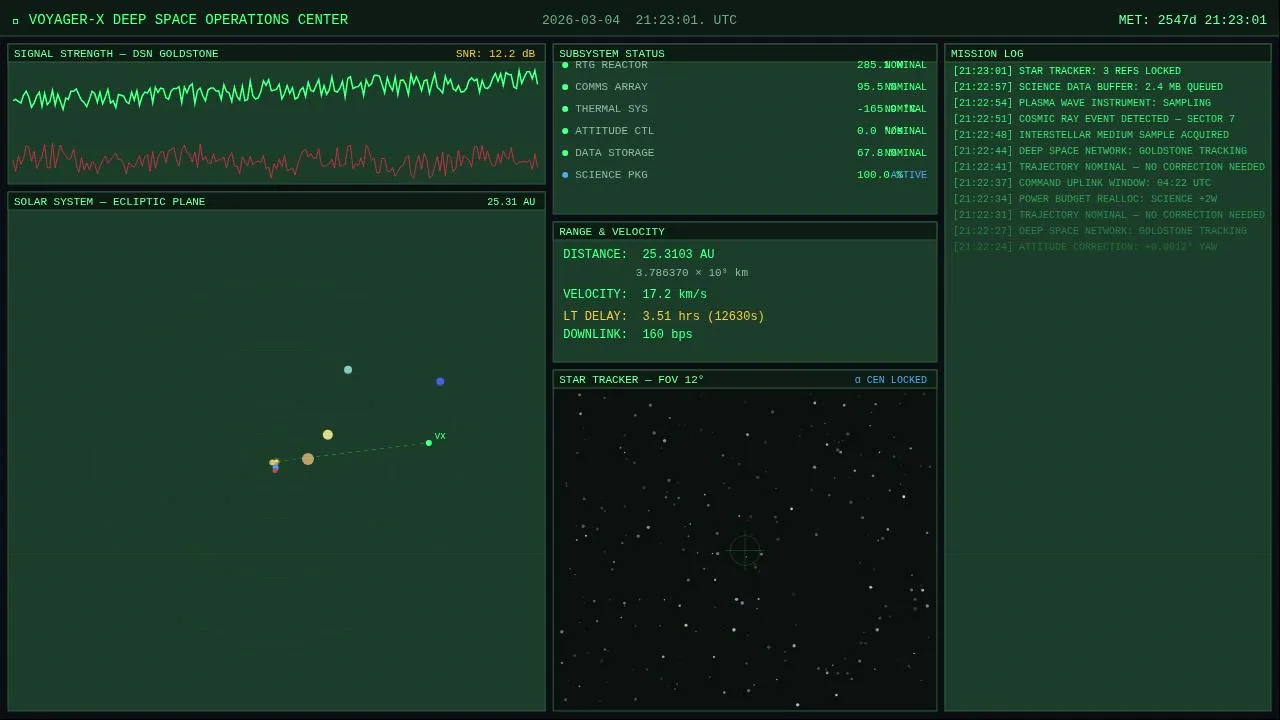Click the 'LT DELAY: 3.51 hrs' readout
Image resolution: width=1280 pixels, height=720 pixels.
click(663, 317)
